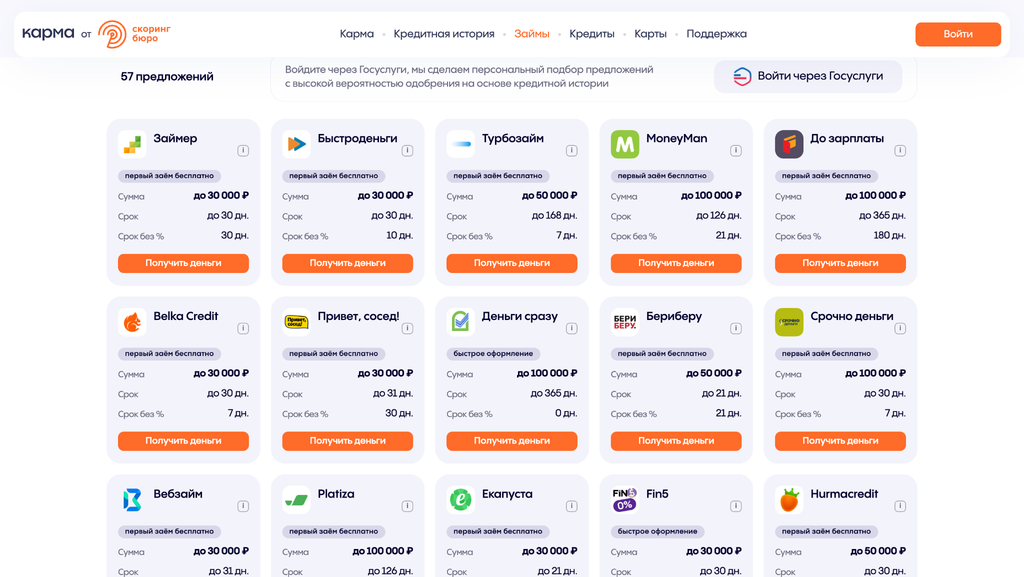Viewport: 1024px width, 577px height.
Task: Click Получить деньги for MoneyMan
Action: click(x=676, y=263)
